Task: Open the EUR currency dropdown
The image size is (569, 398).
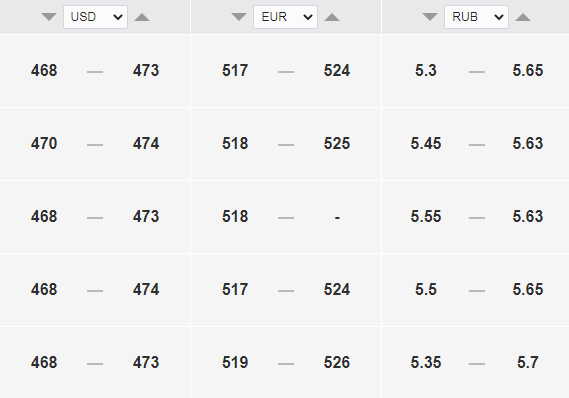Action: coord(285,17)
